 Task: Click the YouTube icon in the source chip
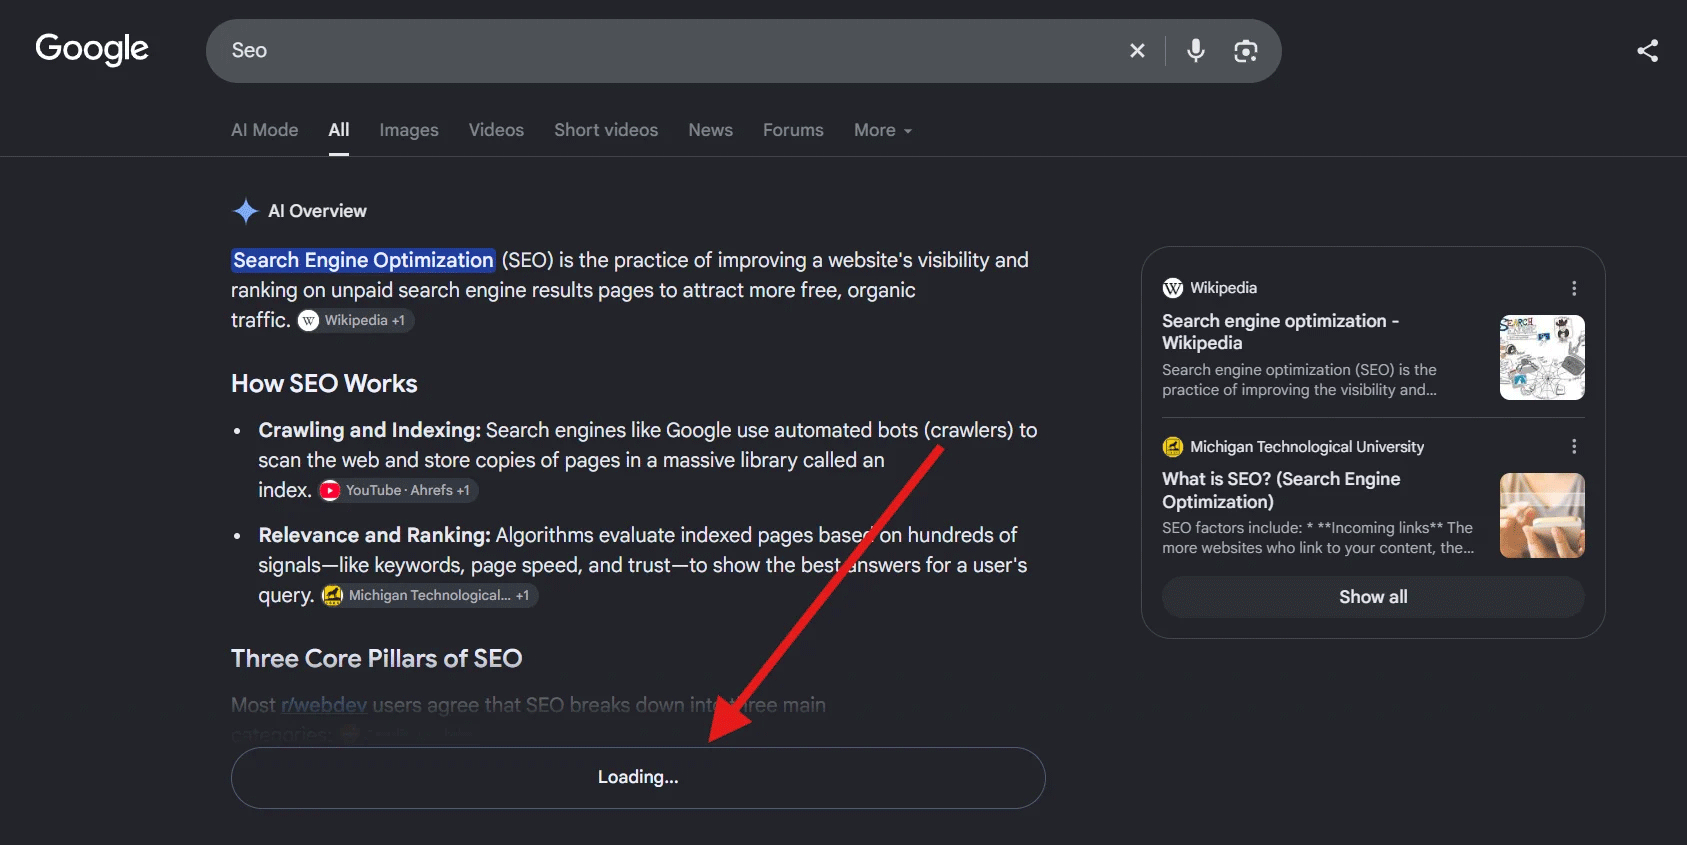click(330, 490)
